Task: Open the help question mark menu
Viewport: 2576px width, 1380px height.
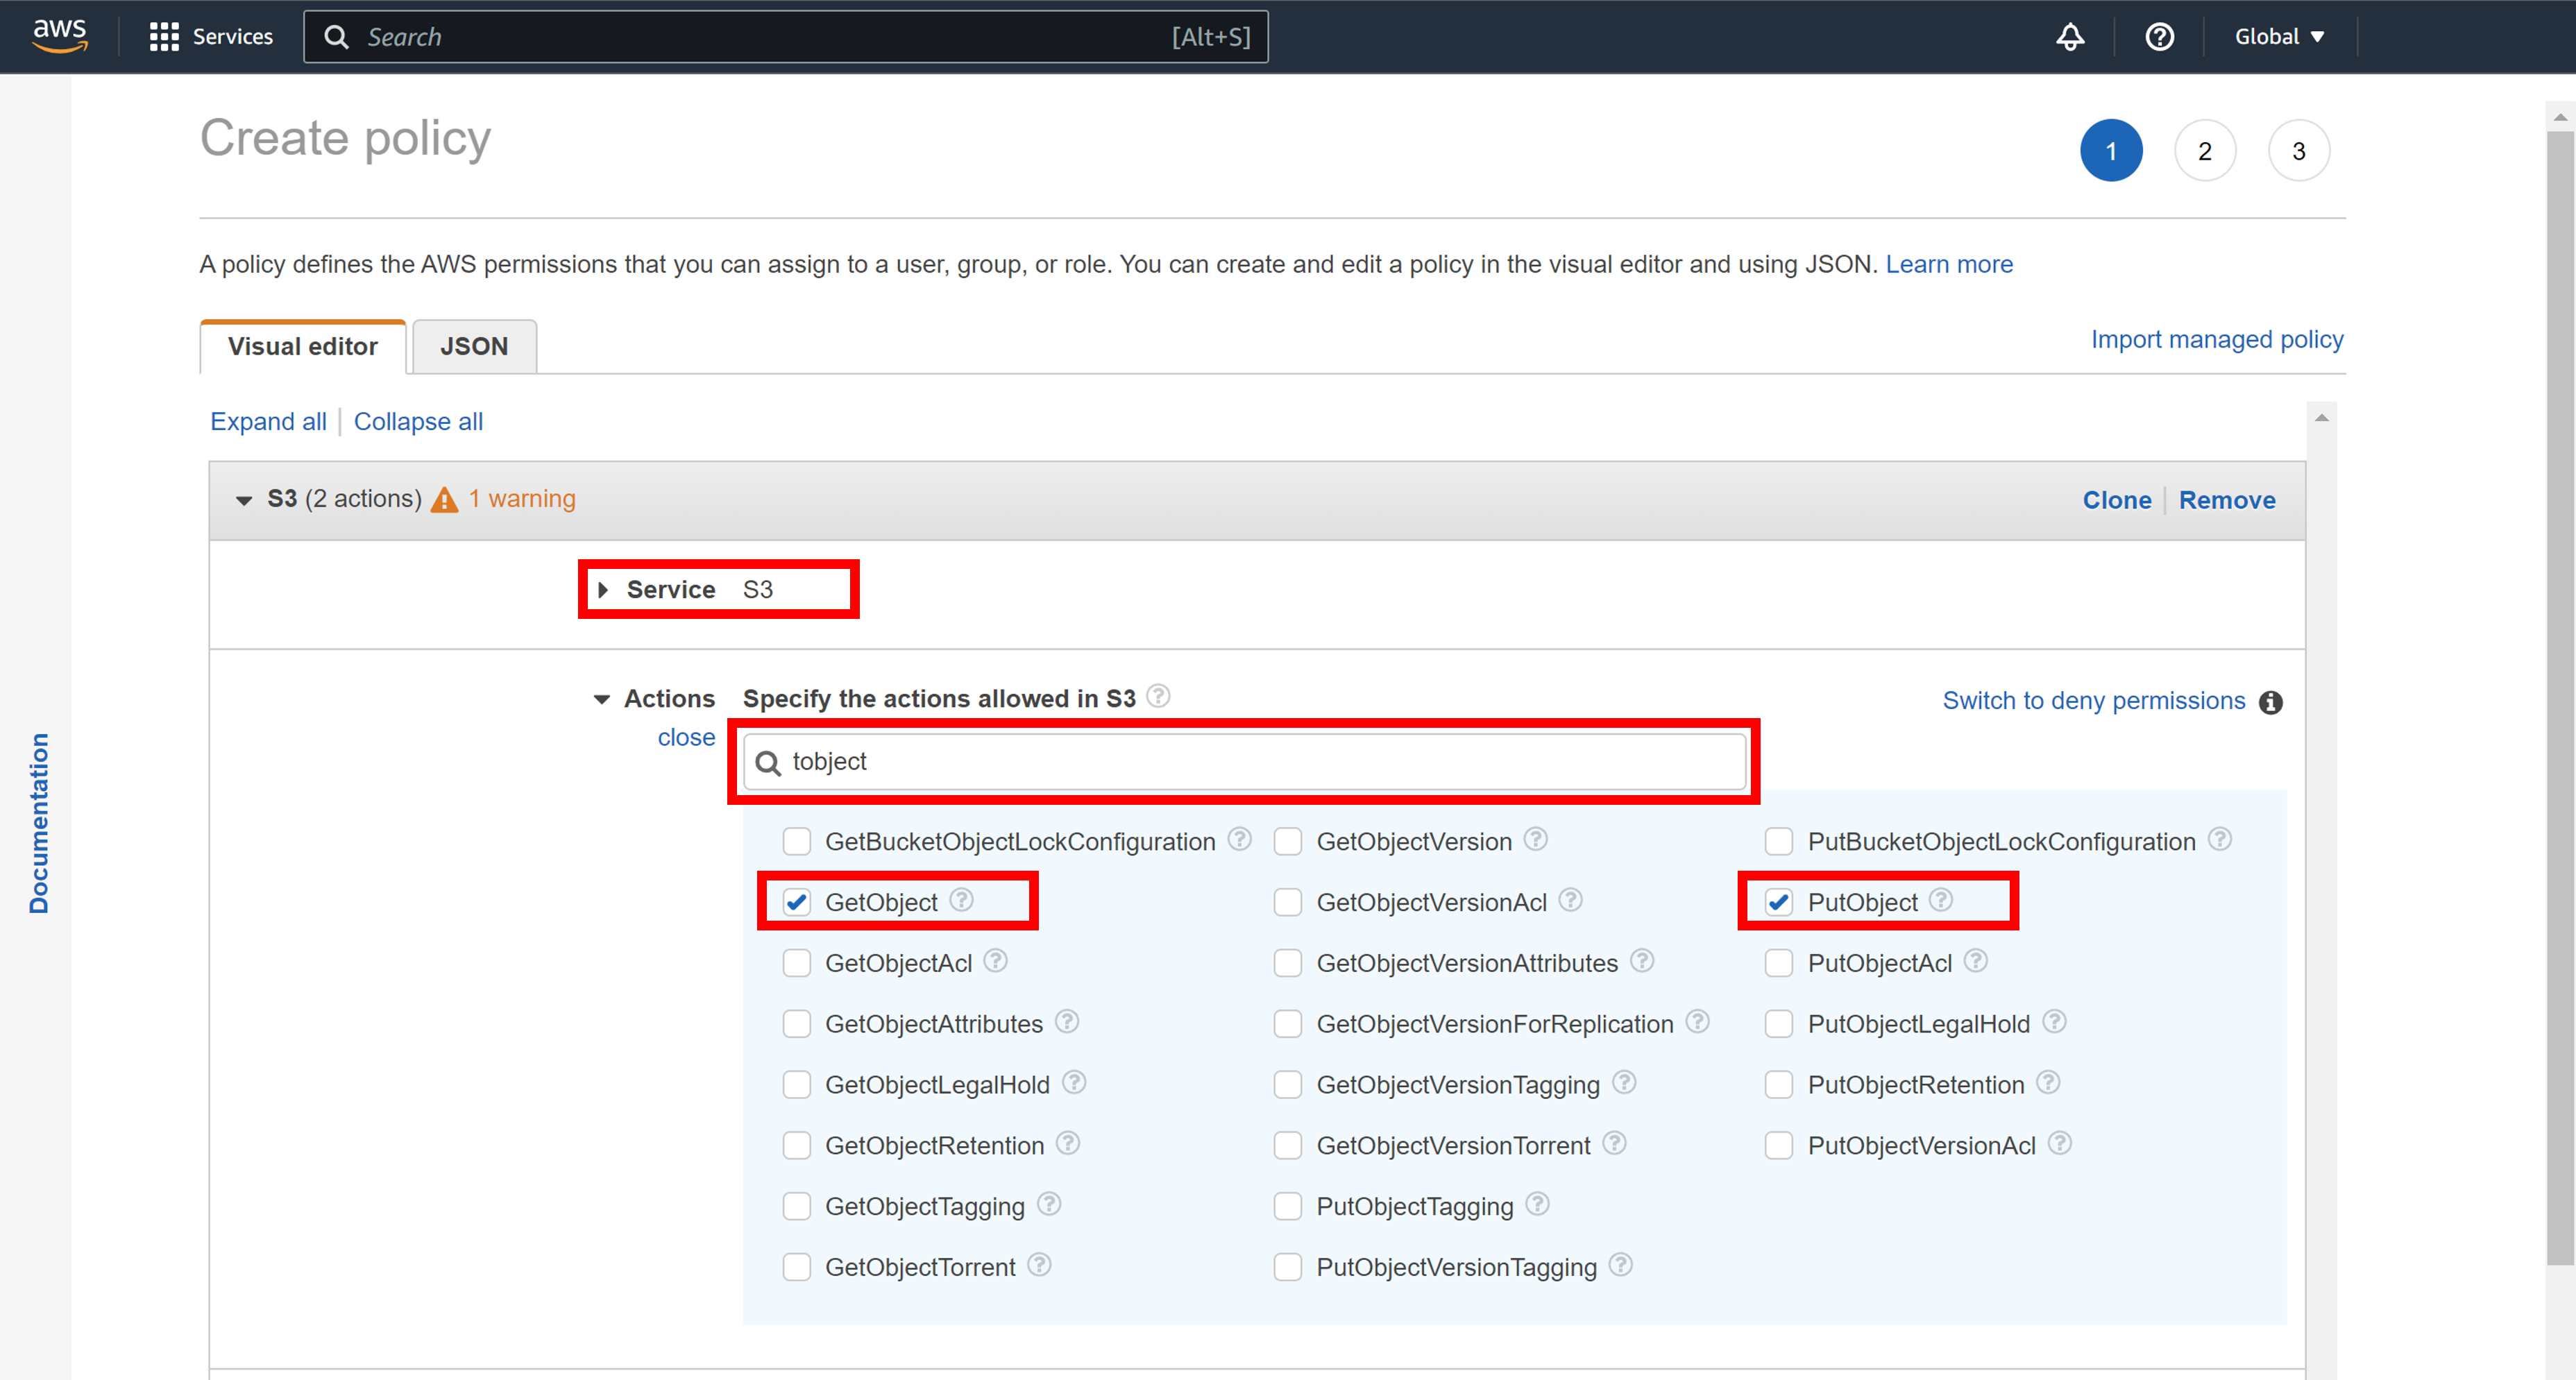Action: point(2160,37)
